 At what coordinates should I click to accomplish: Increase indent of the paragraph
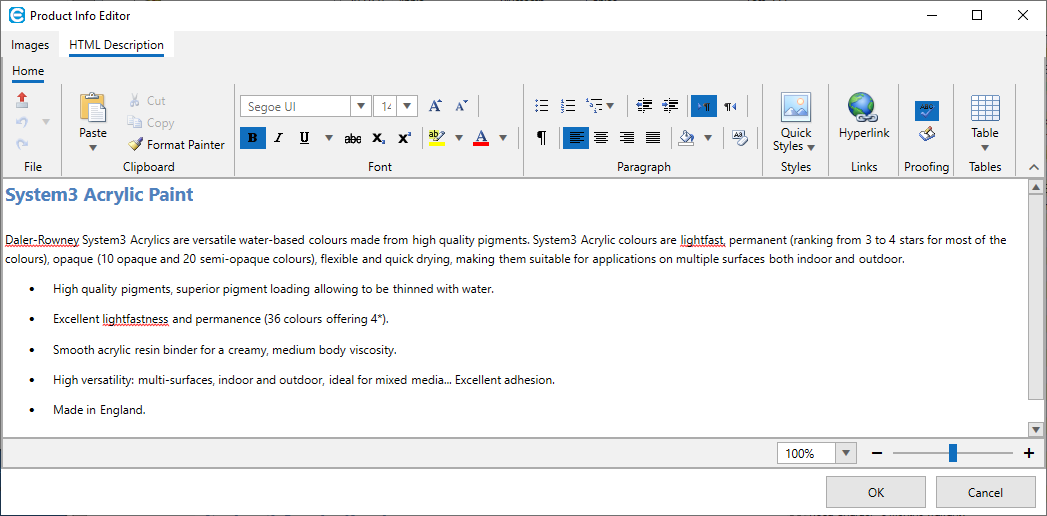(x=670, y=106)
